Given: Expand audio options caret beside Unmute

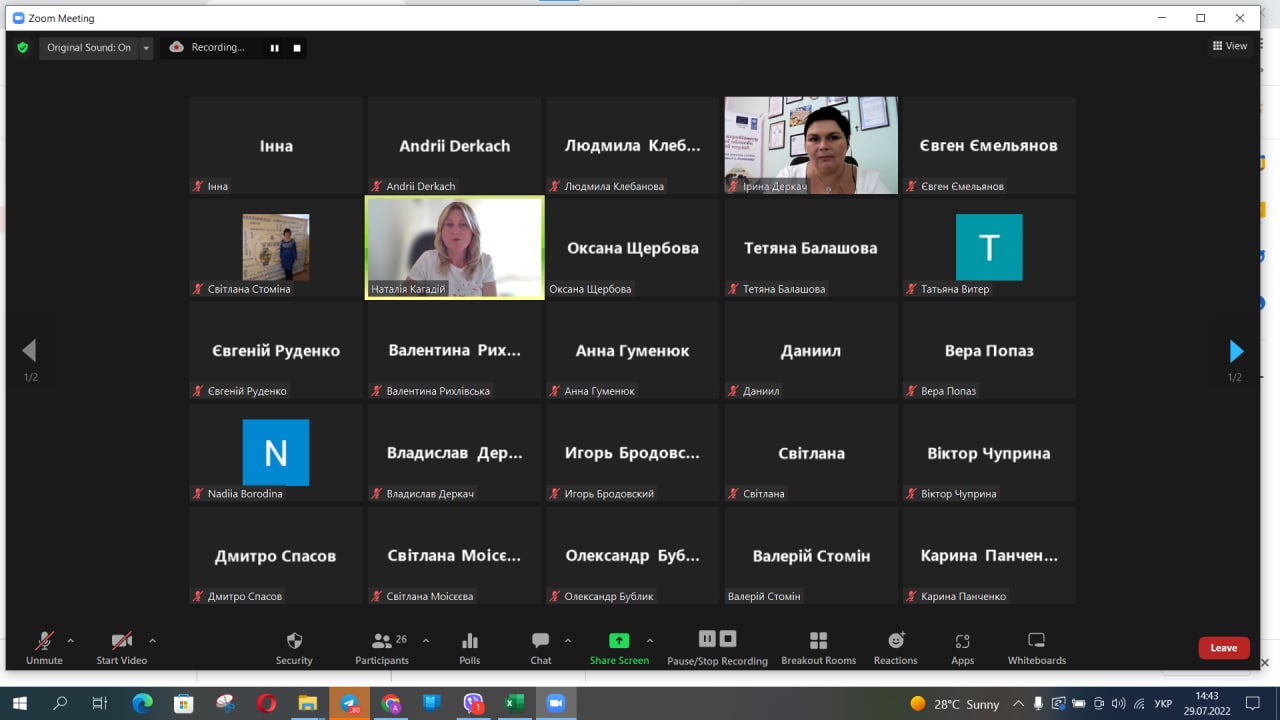Looking at the screenshot, I should pyautogui.click(x=70, y=640).
